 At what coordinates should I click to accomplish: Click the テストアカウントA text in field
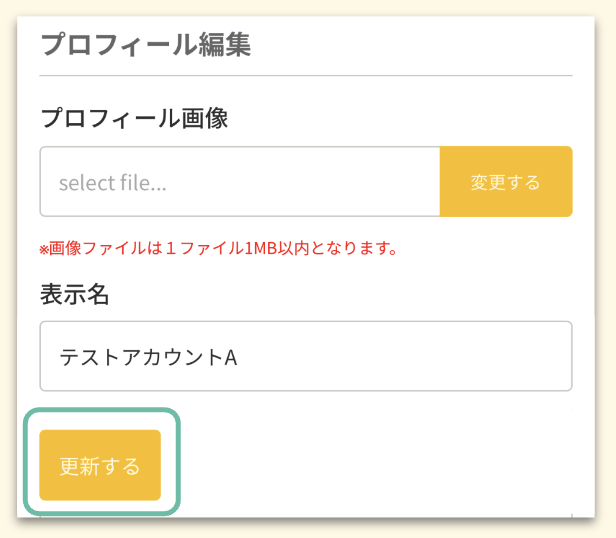[147, 357]
